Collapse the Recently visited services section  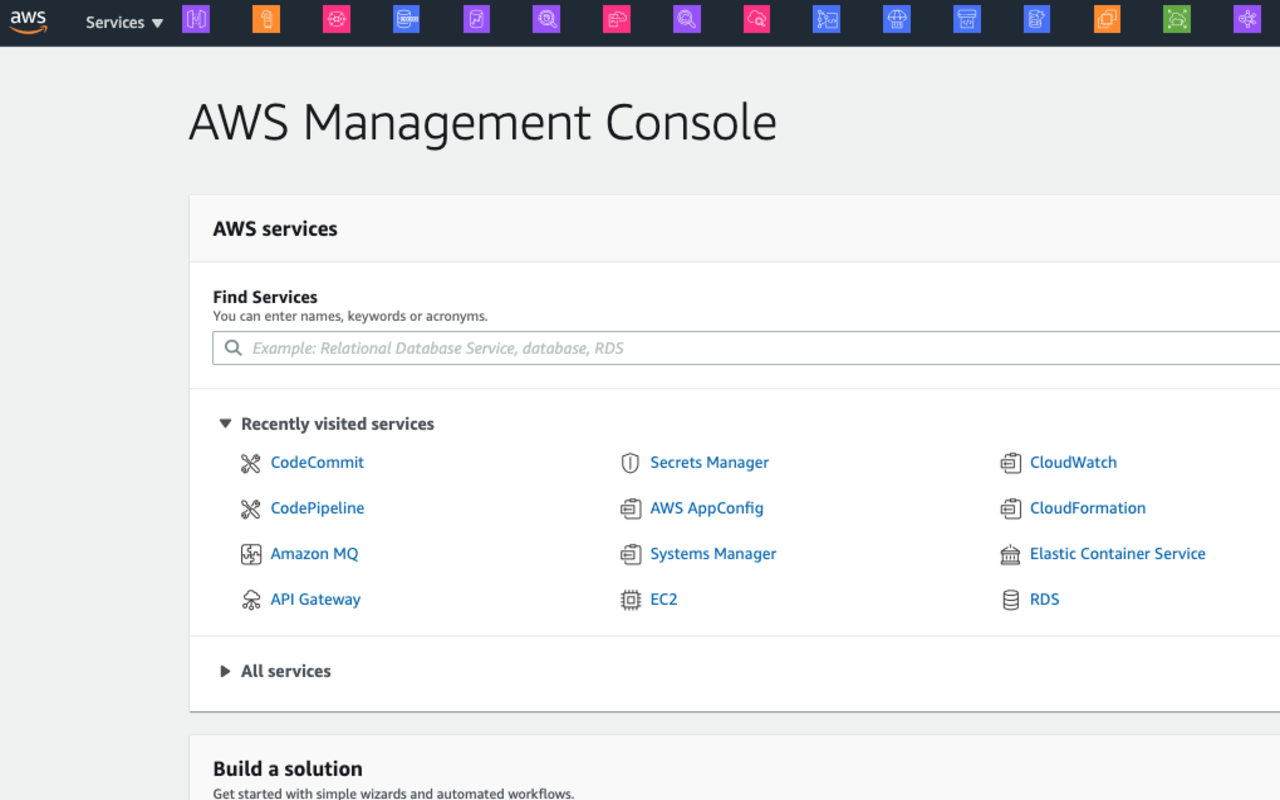tap(225, 424)
